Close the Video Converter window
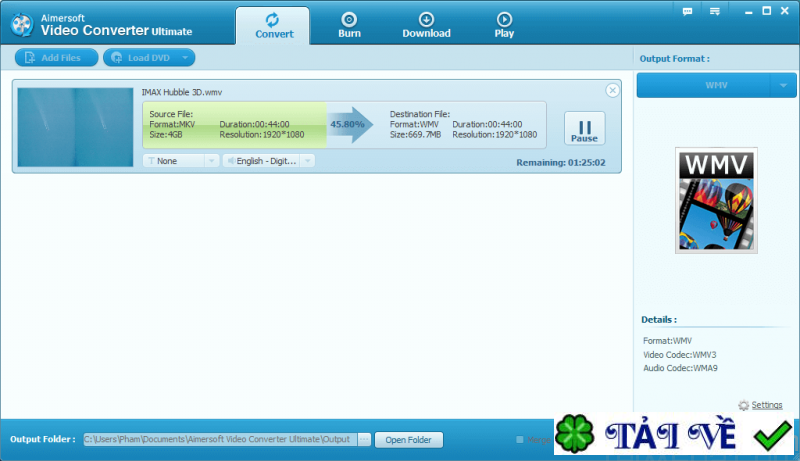This screenshot has height=461, width=800. pos(785,11)
